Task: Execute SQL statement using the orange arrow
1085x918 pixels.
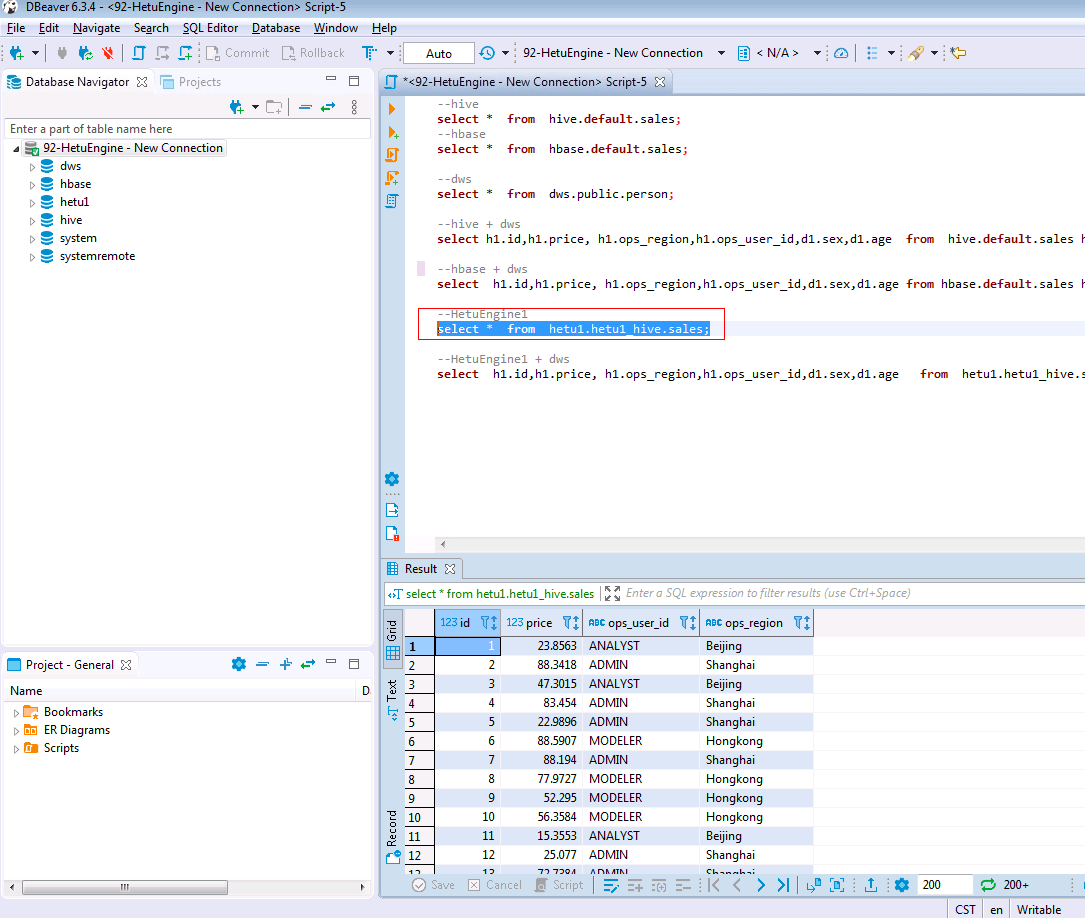Action: (x=392, y=109)
